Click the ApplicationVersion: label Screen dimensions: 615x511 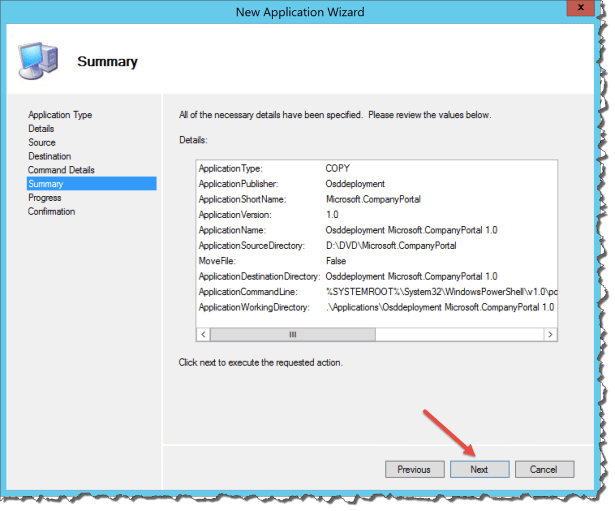235,215
